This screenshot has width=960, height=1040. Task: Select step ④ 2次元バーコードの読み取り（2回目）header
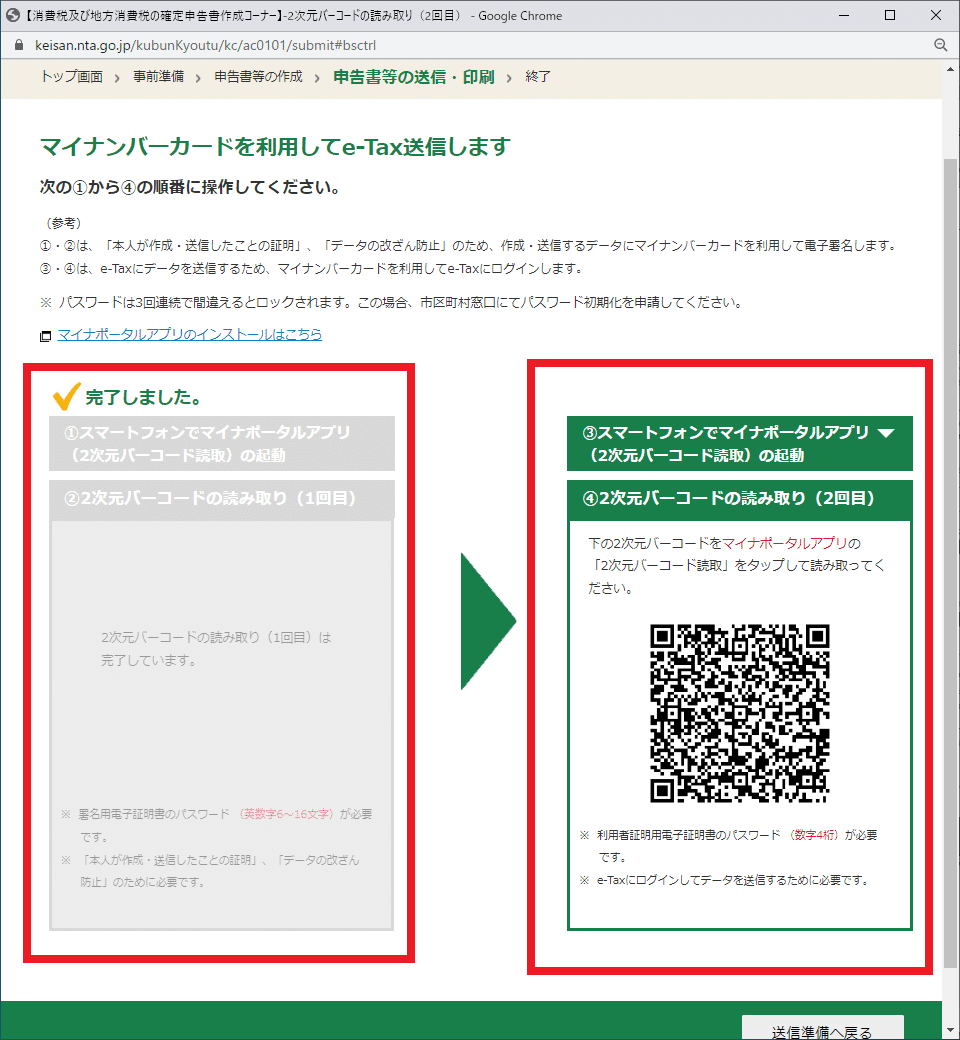point(739,499)
